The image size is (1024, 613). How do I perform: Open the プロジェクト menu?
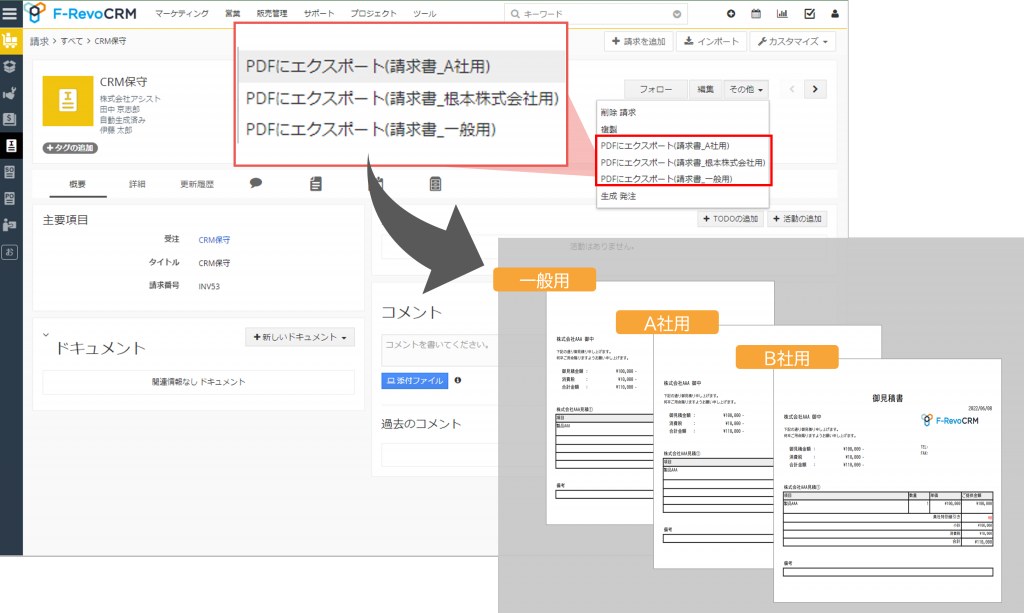click(x=373, y=14)
